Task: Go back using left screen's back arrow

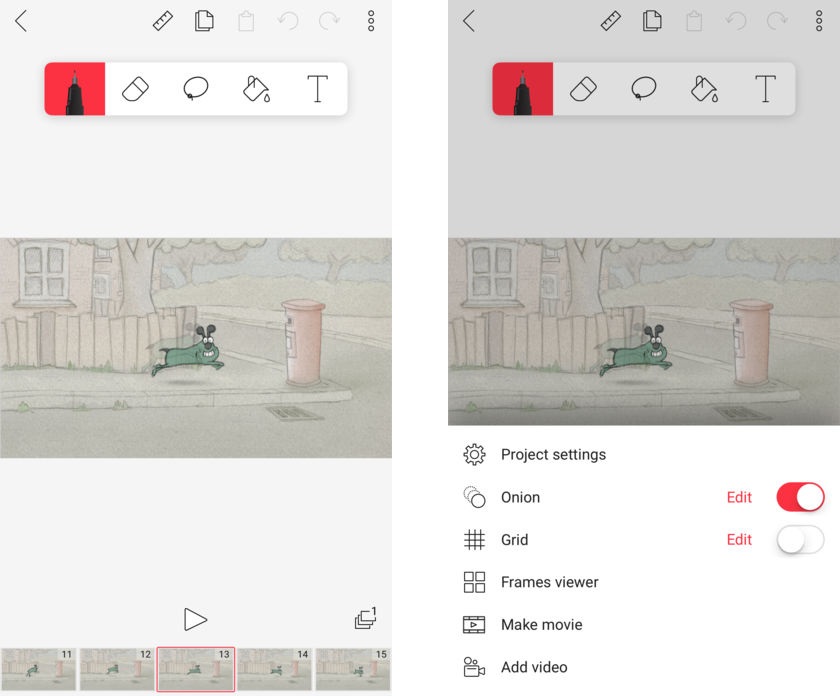Action: coord(21,21)
